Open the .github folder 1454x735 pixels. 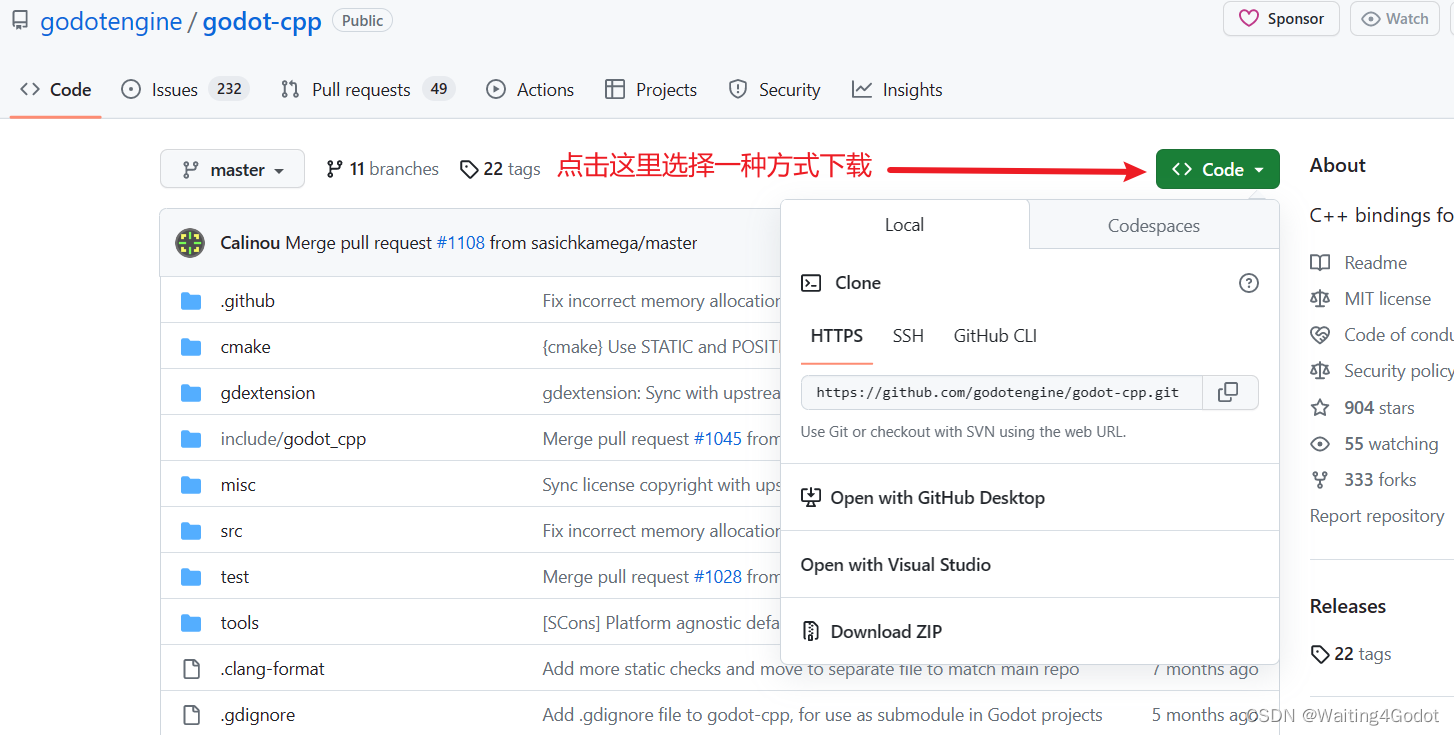(x=247, y=300)
